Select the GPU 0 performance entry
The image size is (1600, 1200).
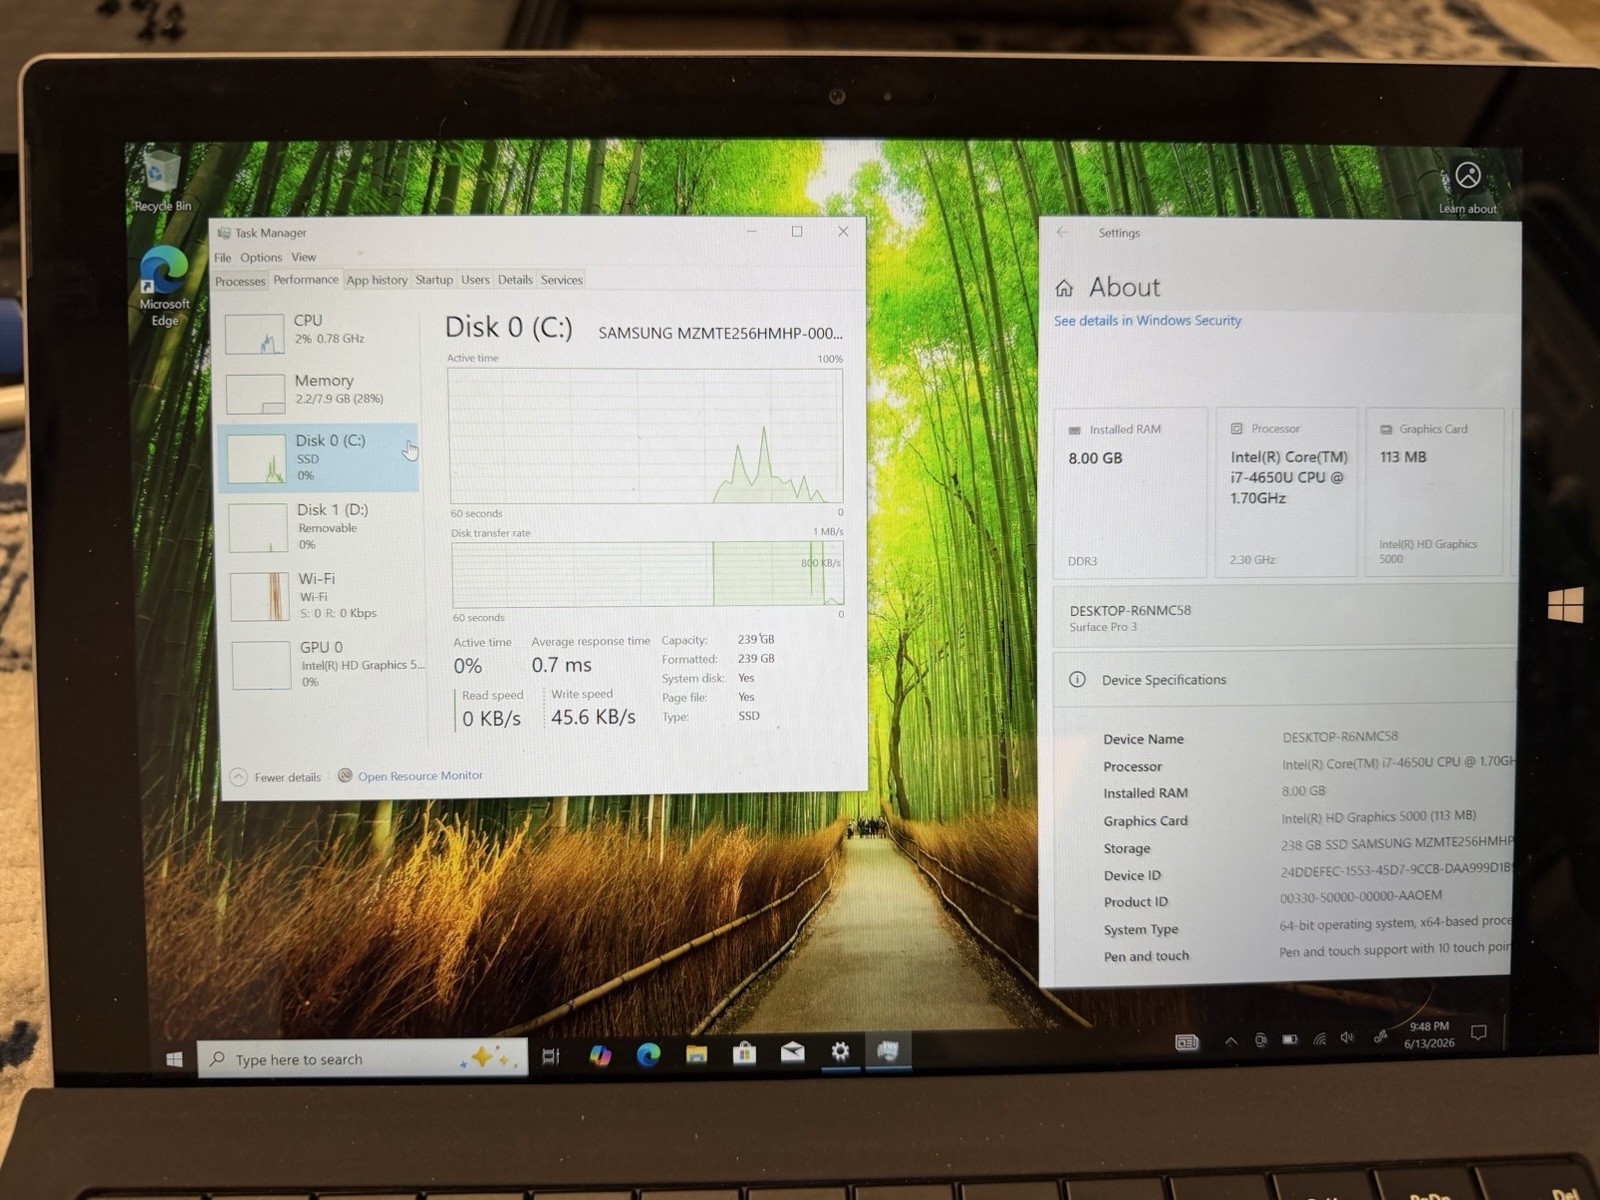tap(325, 664)
